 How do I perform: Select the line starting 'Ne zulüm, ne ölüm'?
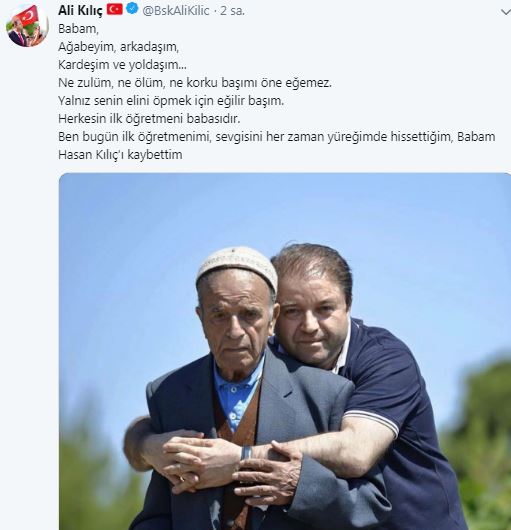tap(195, 83)
